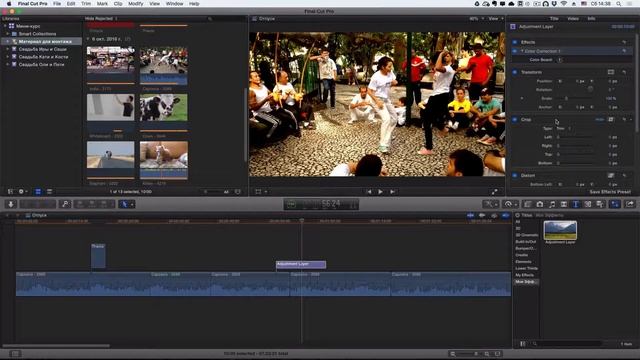Show the Effects browser icon

[x=528, y=204]
